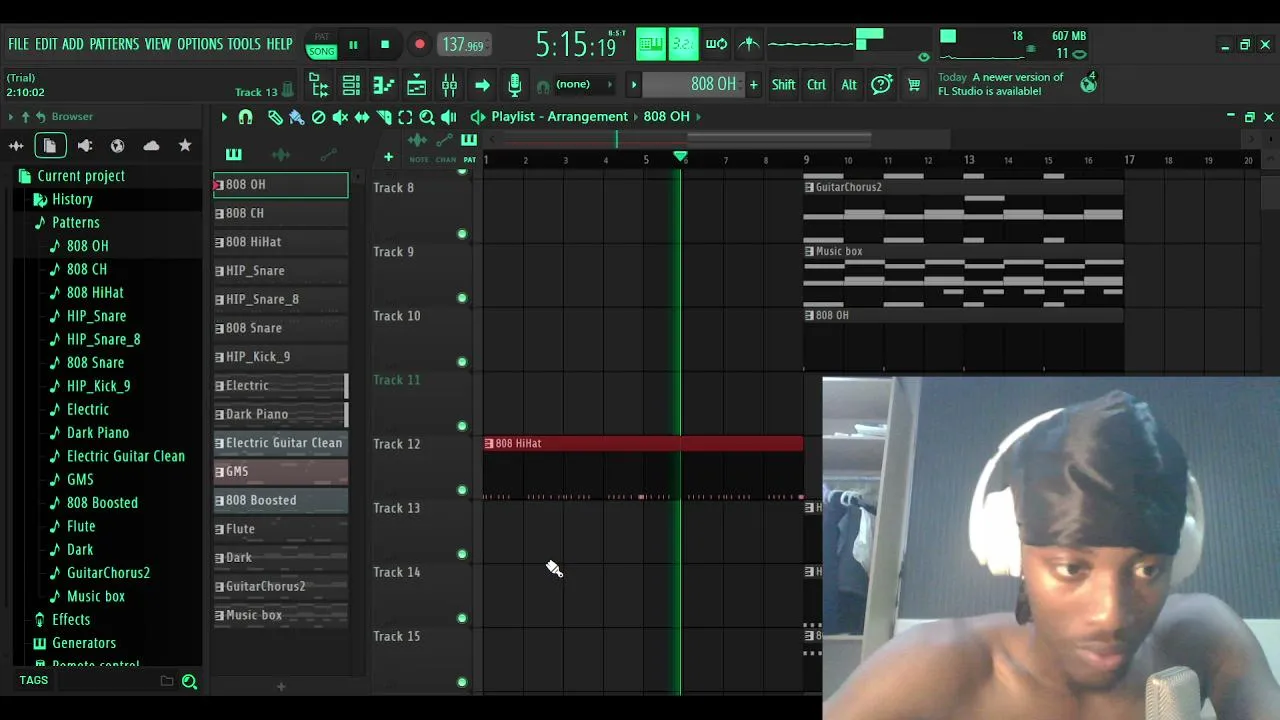Screen dimensions: 1280x720
Task: Search the Browser with magnifier icon
Action: click(189, 682)
